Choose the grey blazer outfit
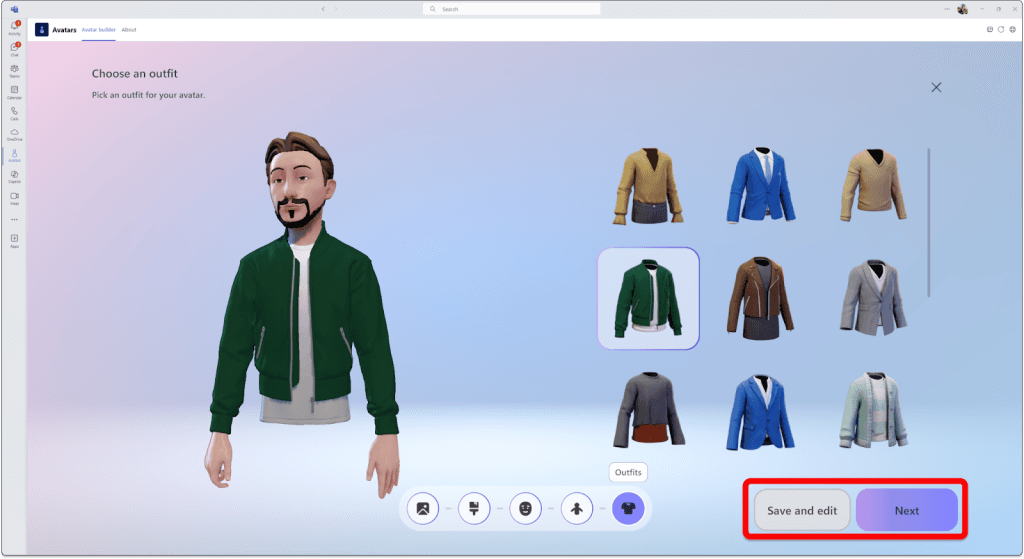This screenshot has width=1024, height=559. click(x=873, y=298)
